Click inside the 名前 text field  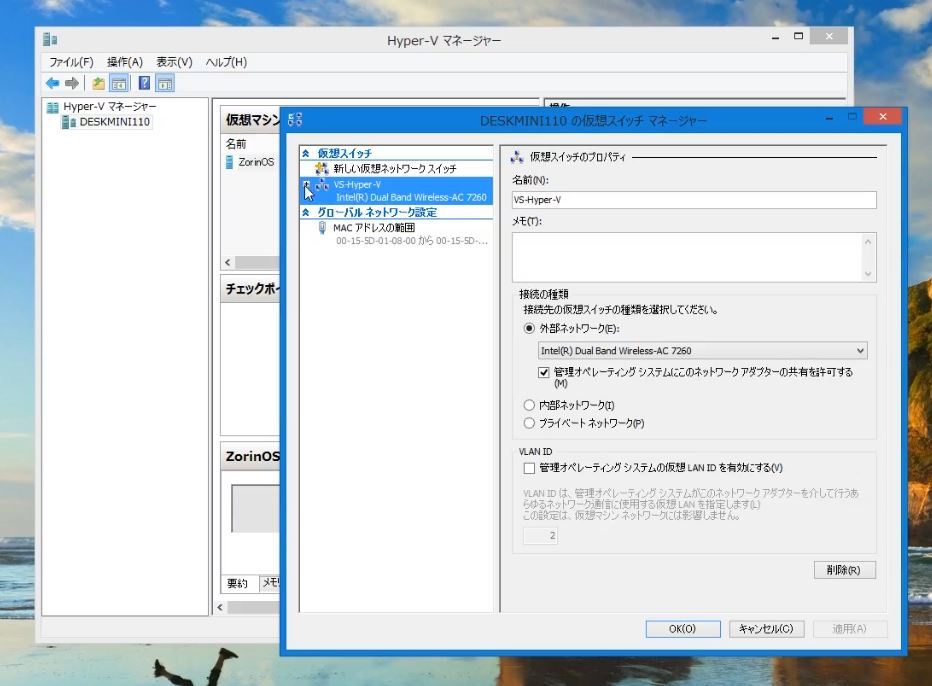[x=693, y=200]
